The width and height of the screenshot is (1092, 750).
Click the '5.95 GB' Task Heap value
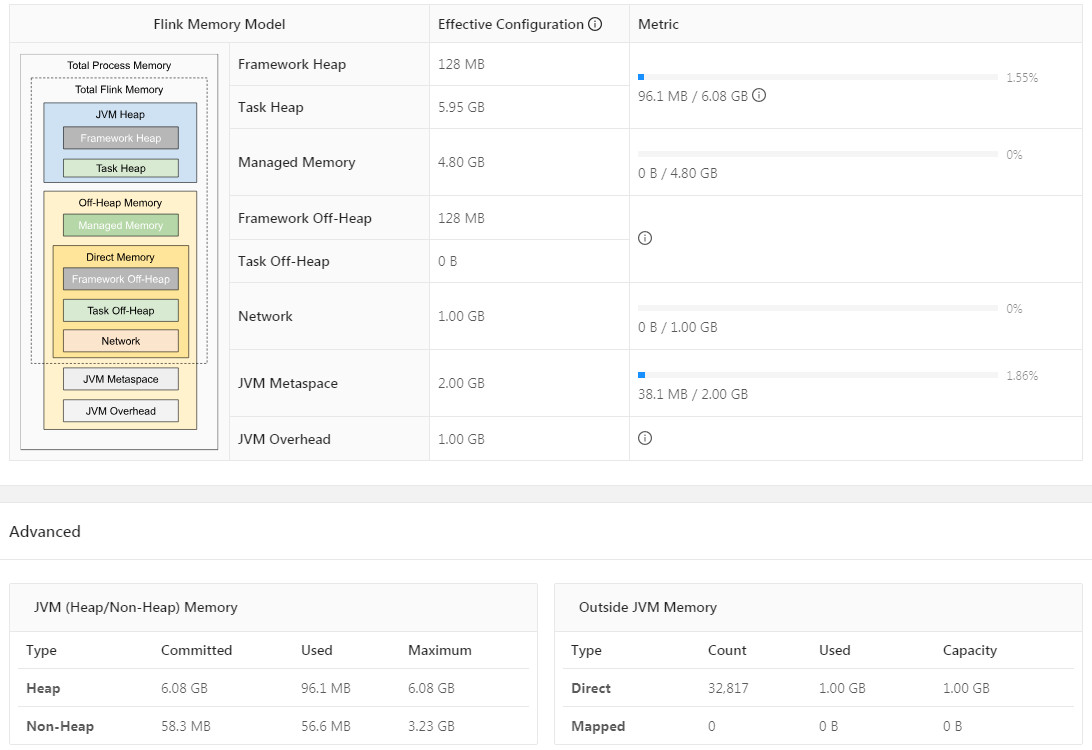pos(461,107)
